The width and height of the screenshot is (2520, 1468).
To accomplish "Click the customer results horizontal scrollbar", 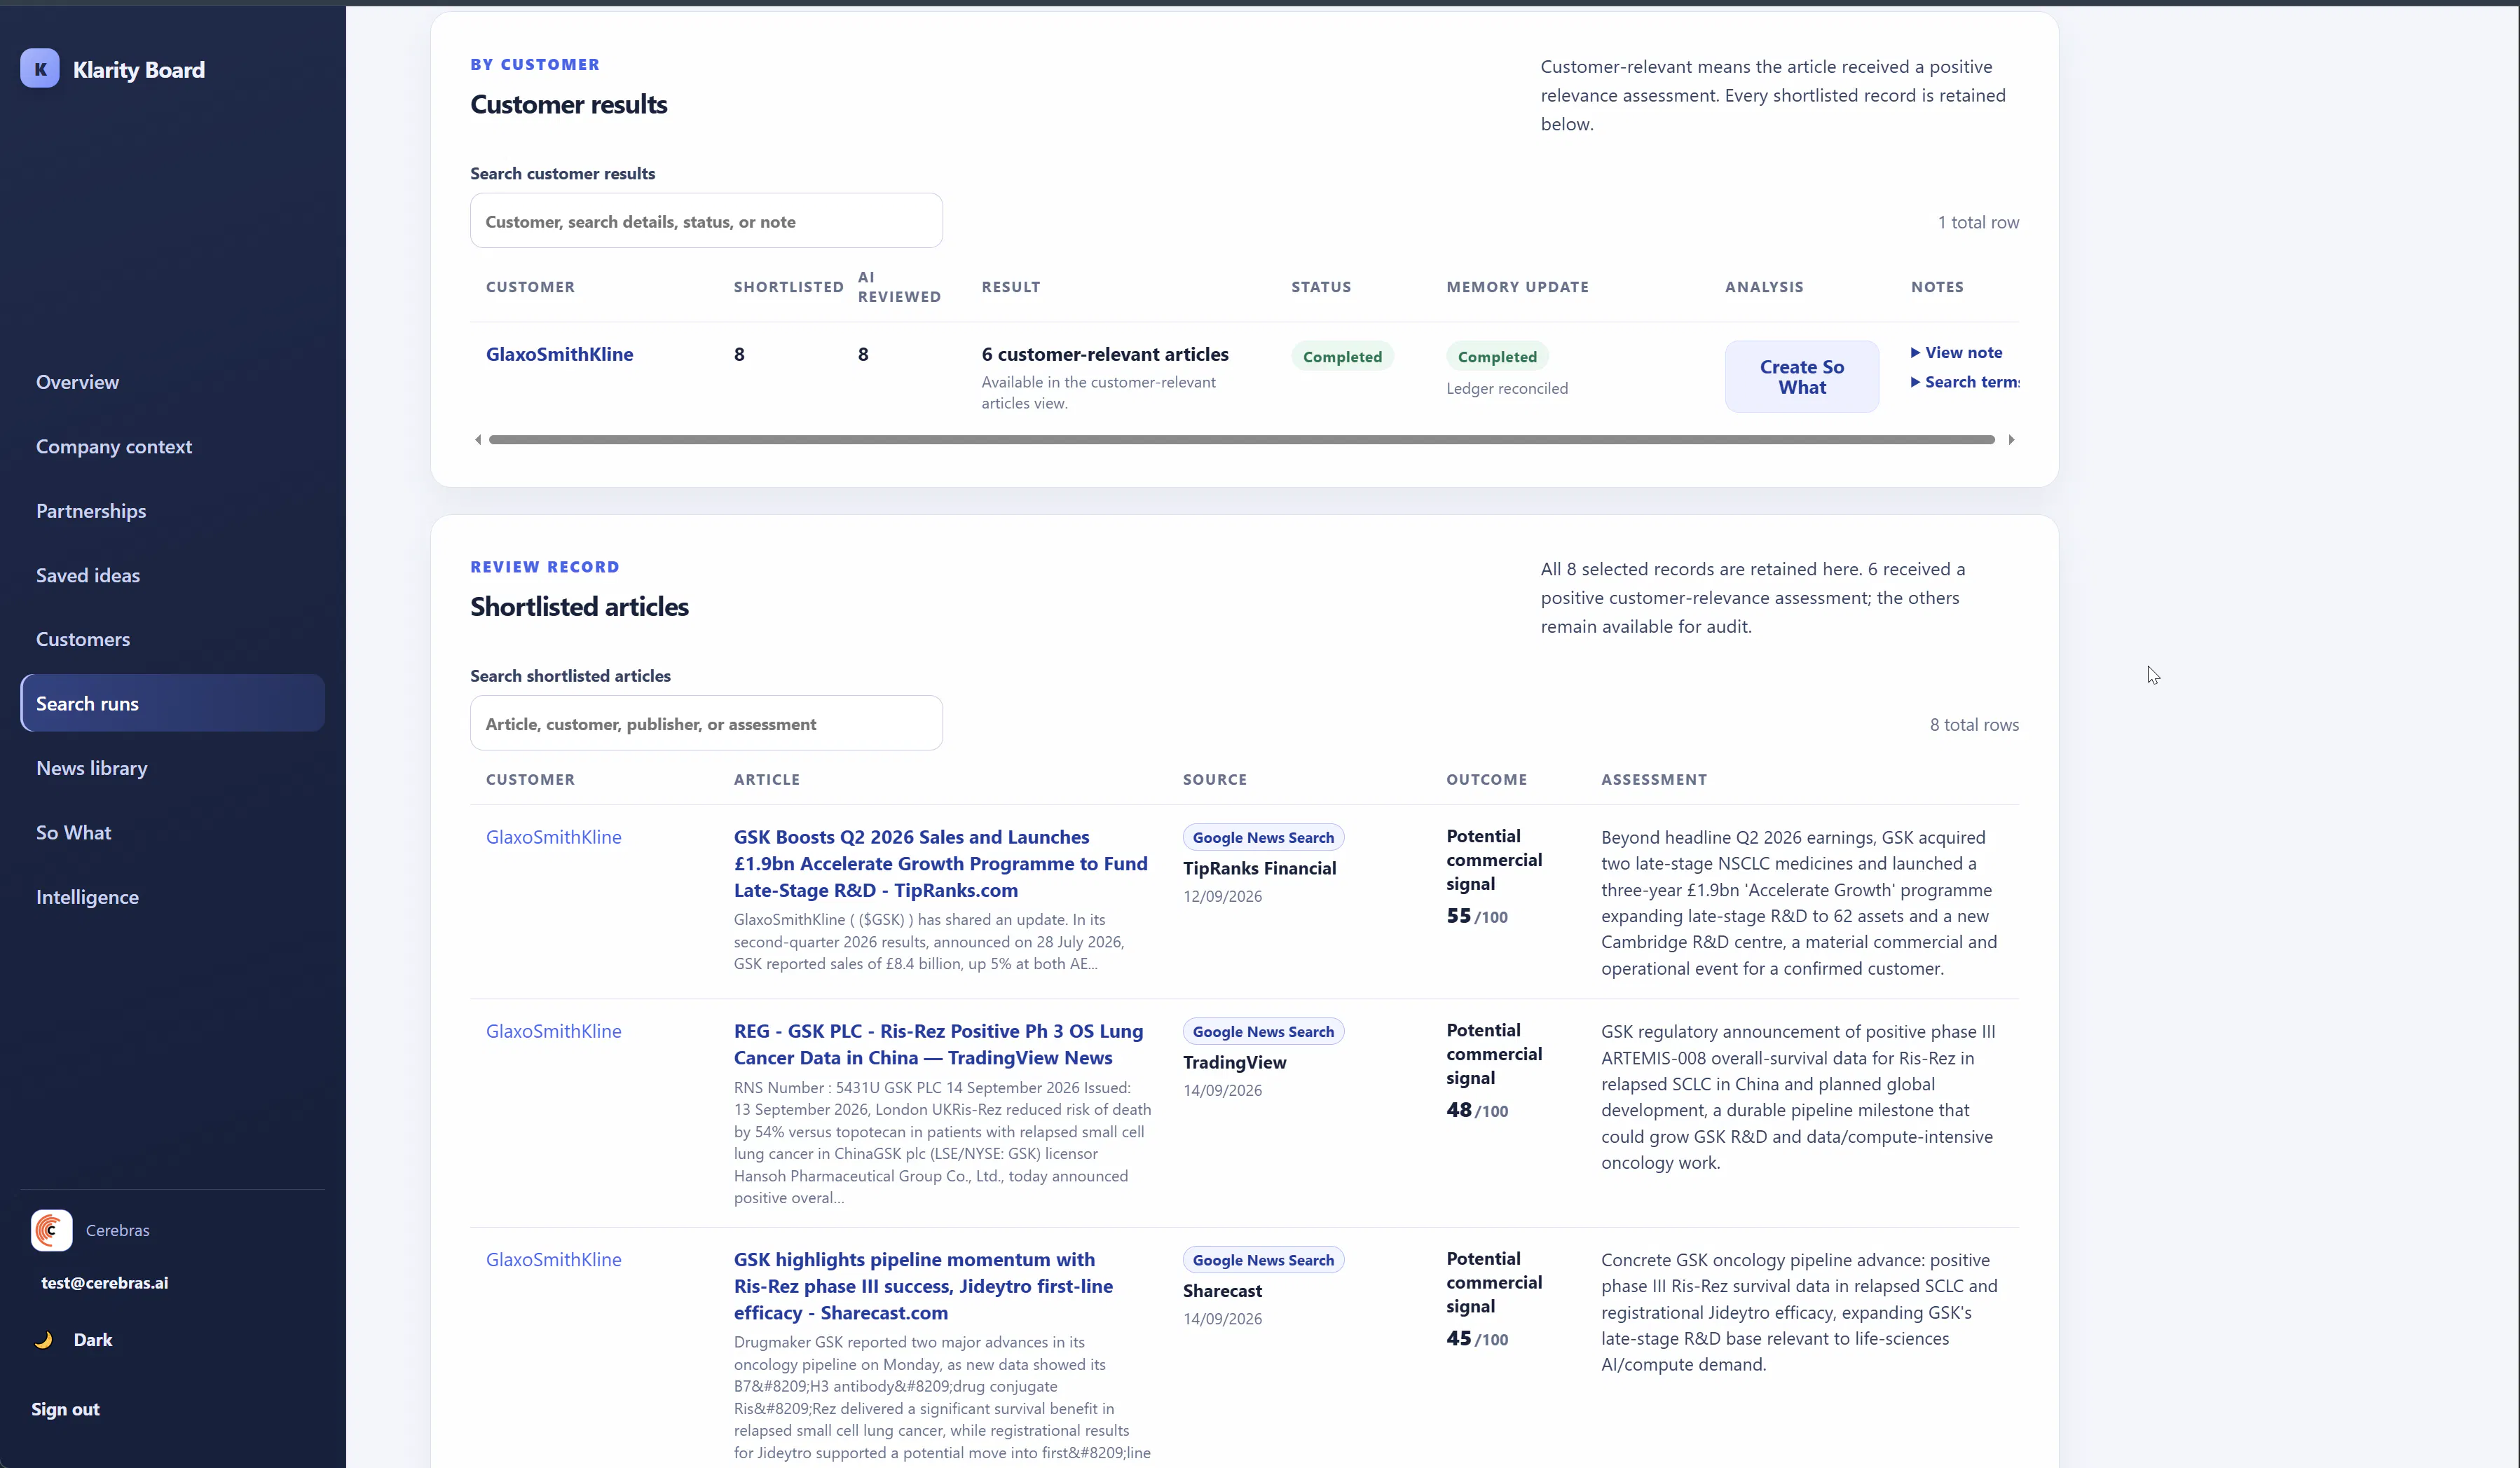I will coord(1241,440).
